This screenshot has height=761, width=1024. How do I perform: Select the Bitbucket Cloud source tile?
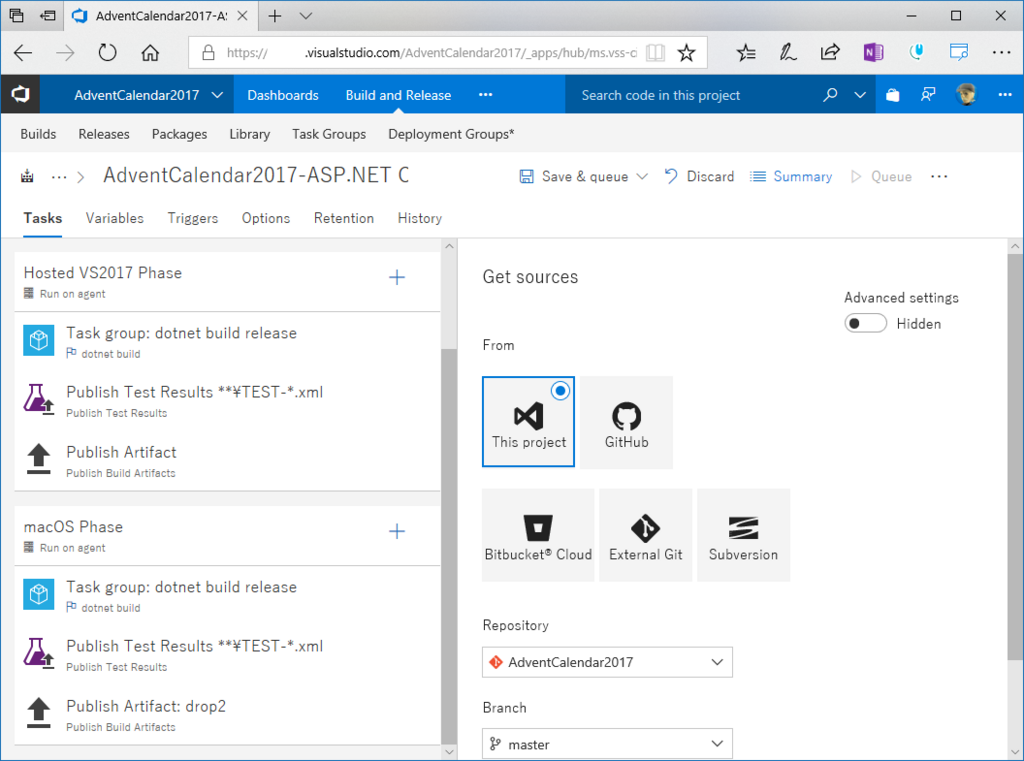coord(538,535)
